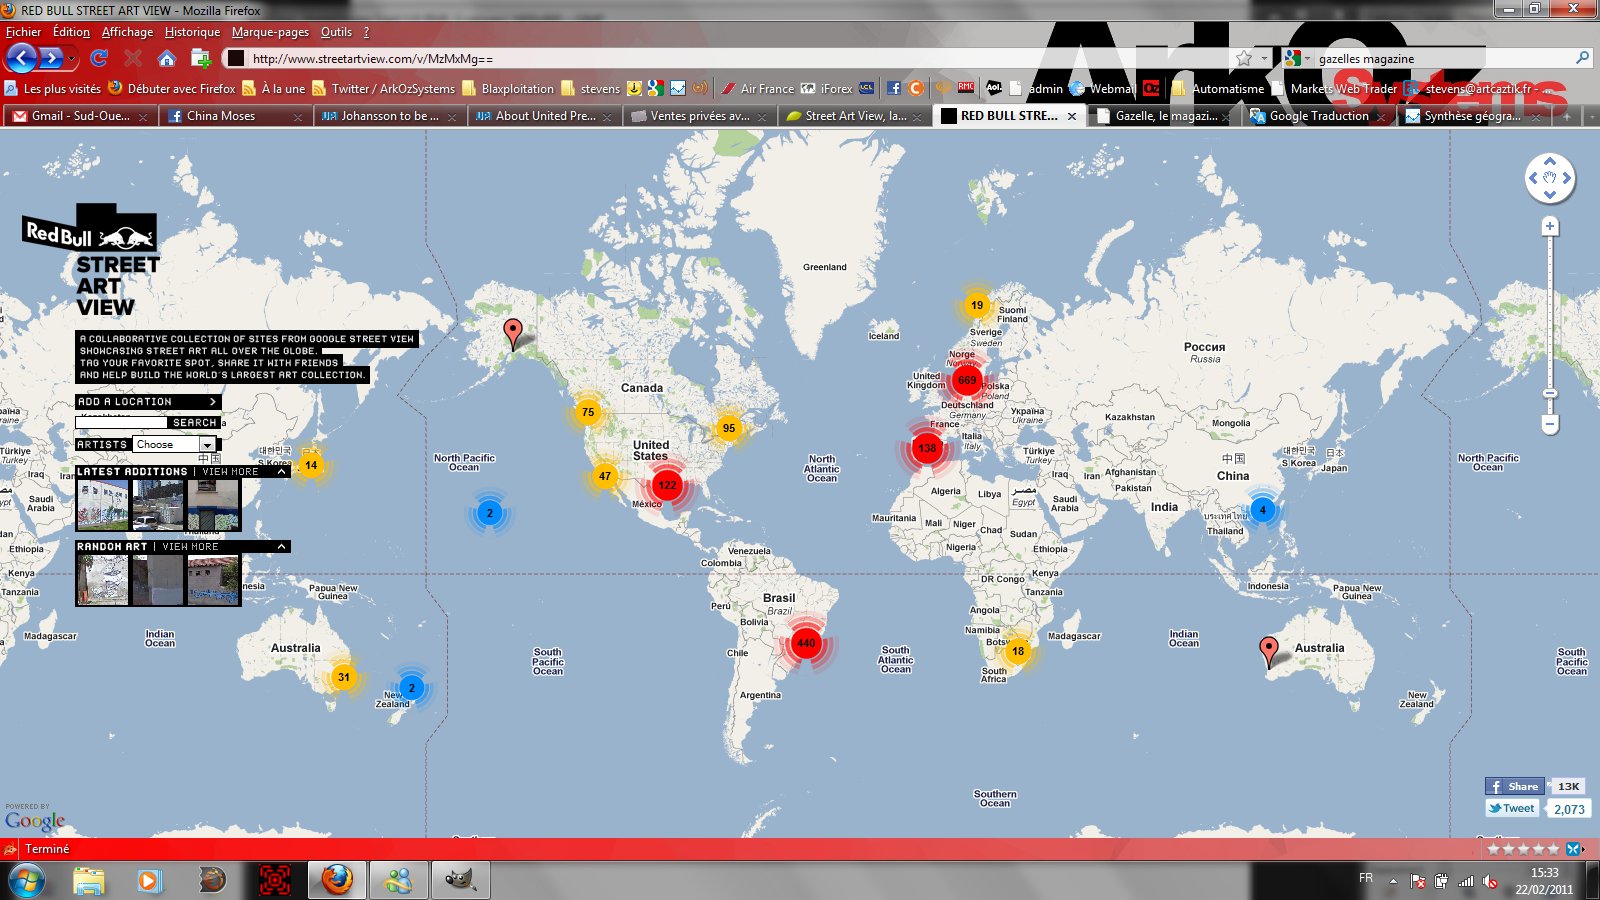This screenshot has width=1600, height=900.
Task: Bookmark this page with the star icon
Action: click(x=1244, y=58)
